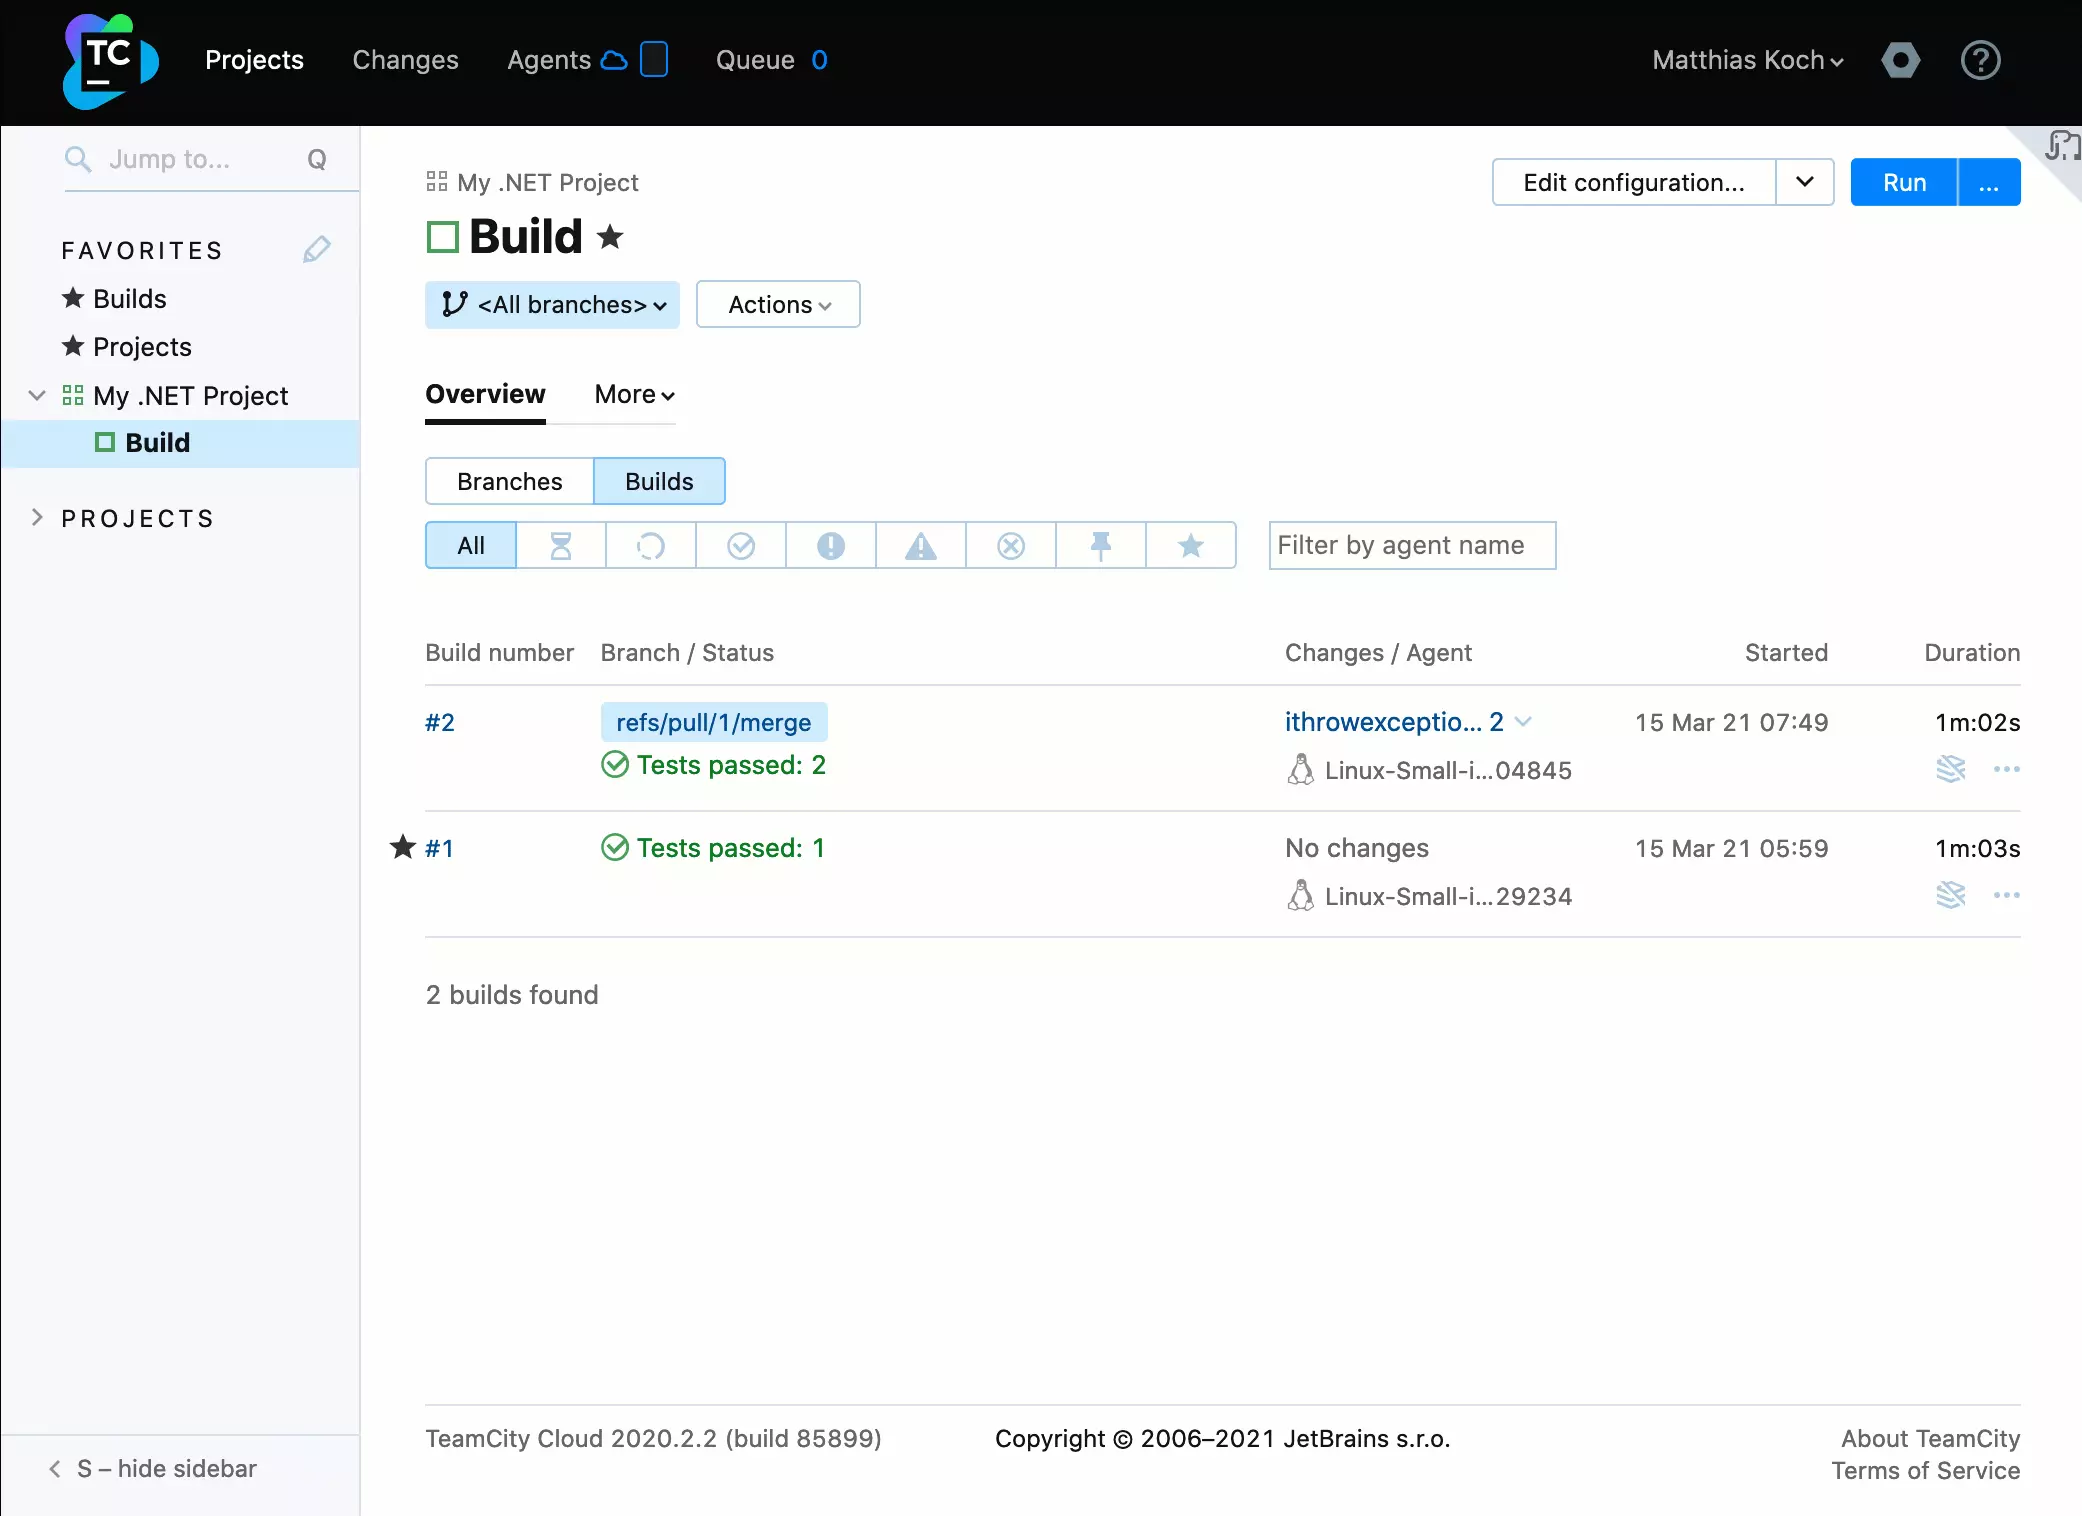Toggle the favorite star on build #1
Image resolution: width=2082 pixels, height=1516 pixels.
pyautogui.click(x=402, y=848)
